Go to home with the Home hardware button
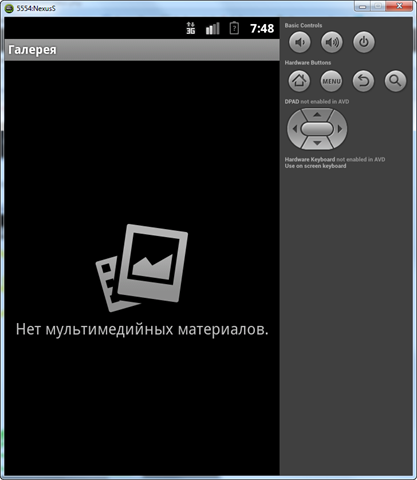Screen dimensions: 417x480 [x=299, y=81]
